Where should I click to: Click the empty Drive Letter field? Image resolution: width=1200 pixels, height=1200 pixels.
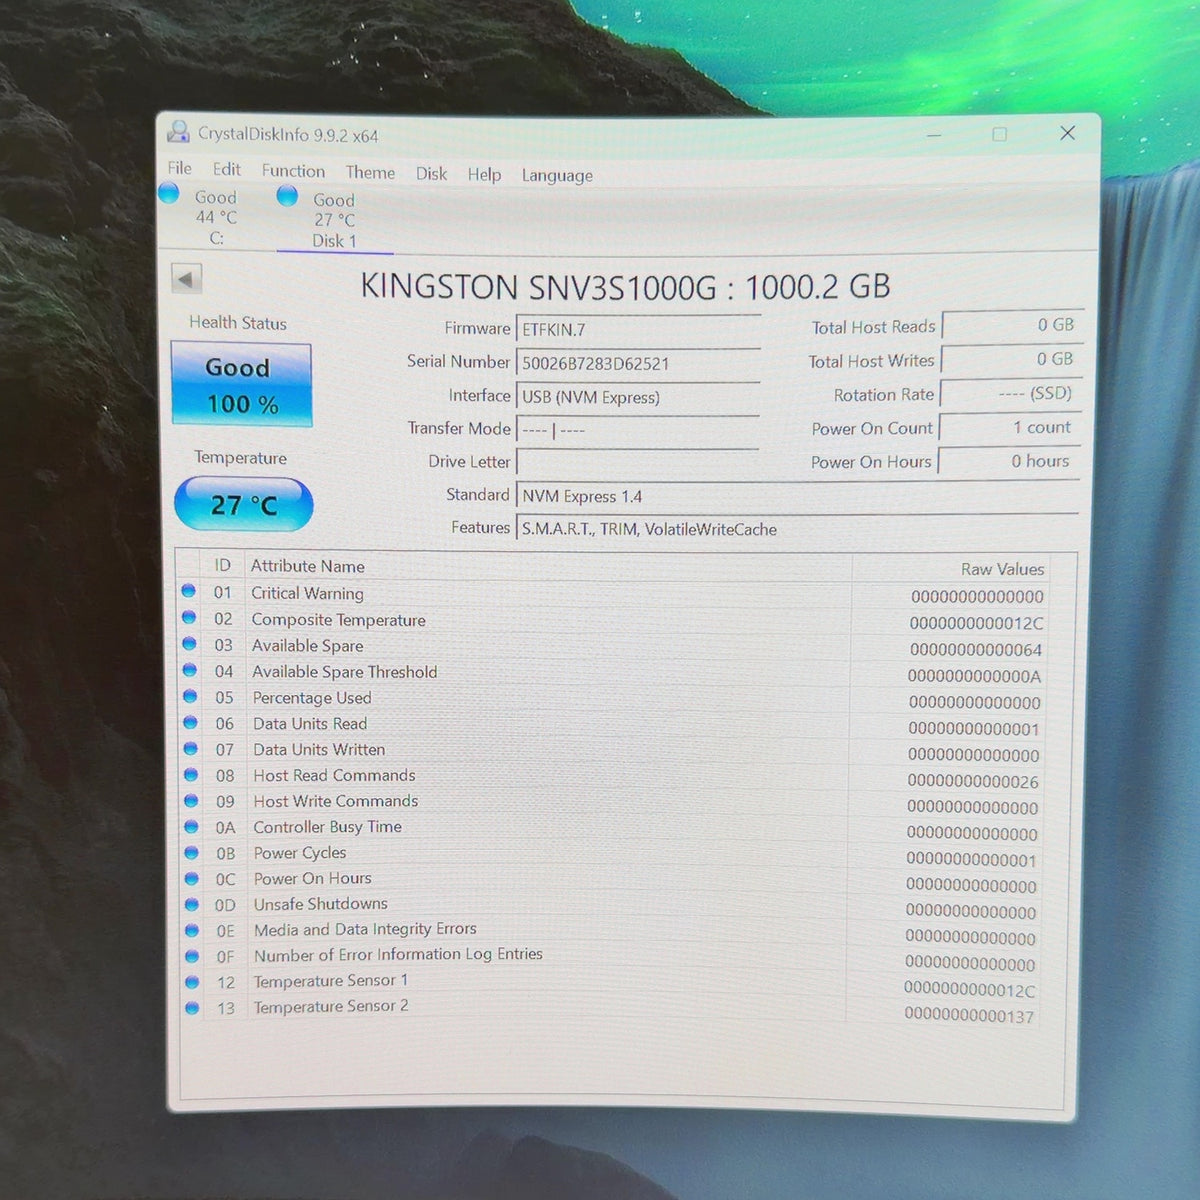(x=638, y=462)
